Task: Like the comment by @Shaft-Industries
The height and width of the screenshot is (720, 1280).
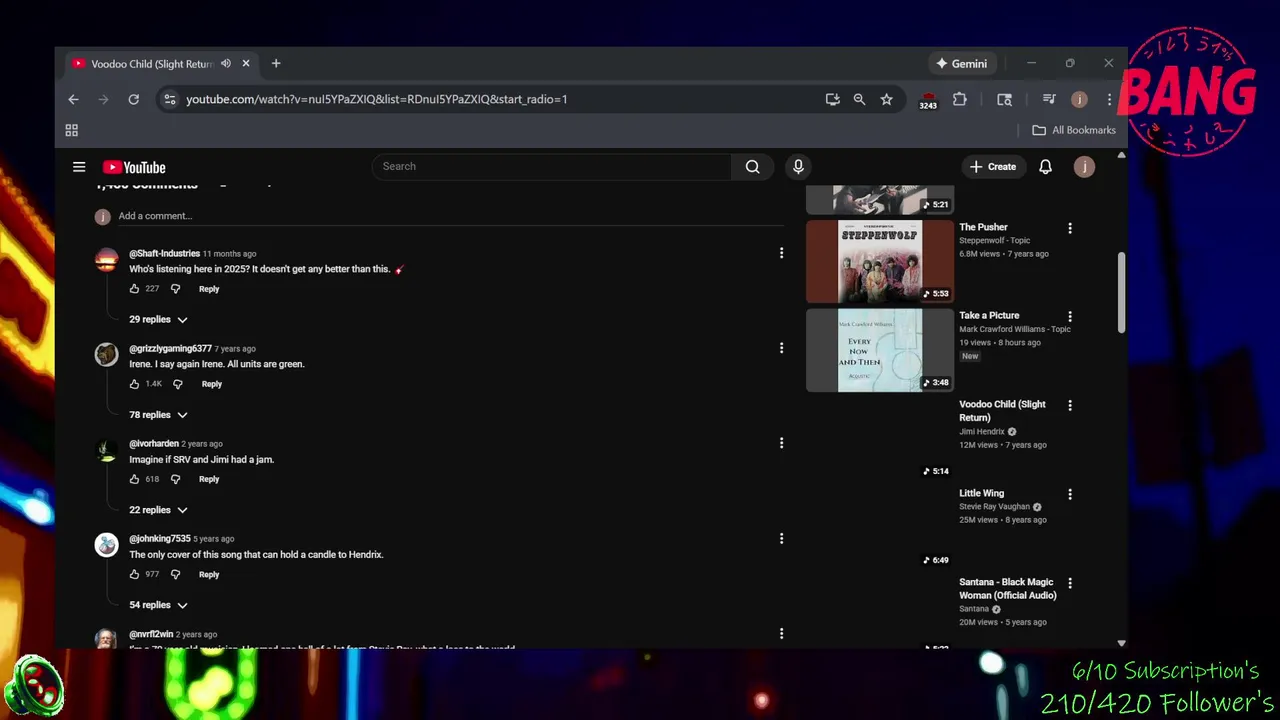Action: pyautogui.click(x=134, y=289)
